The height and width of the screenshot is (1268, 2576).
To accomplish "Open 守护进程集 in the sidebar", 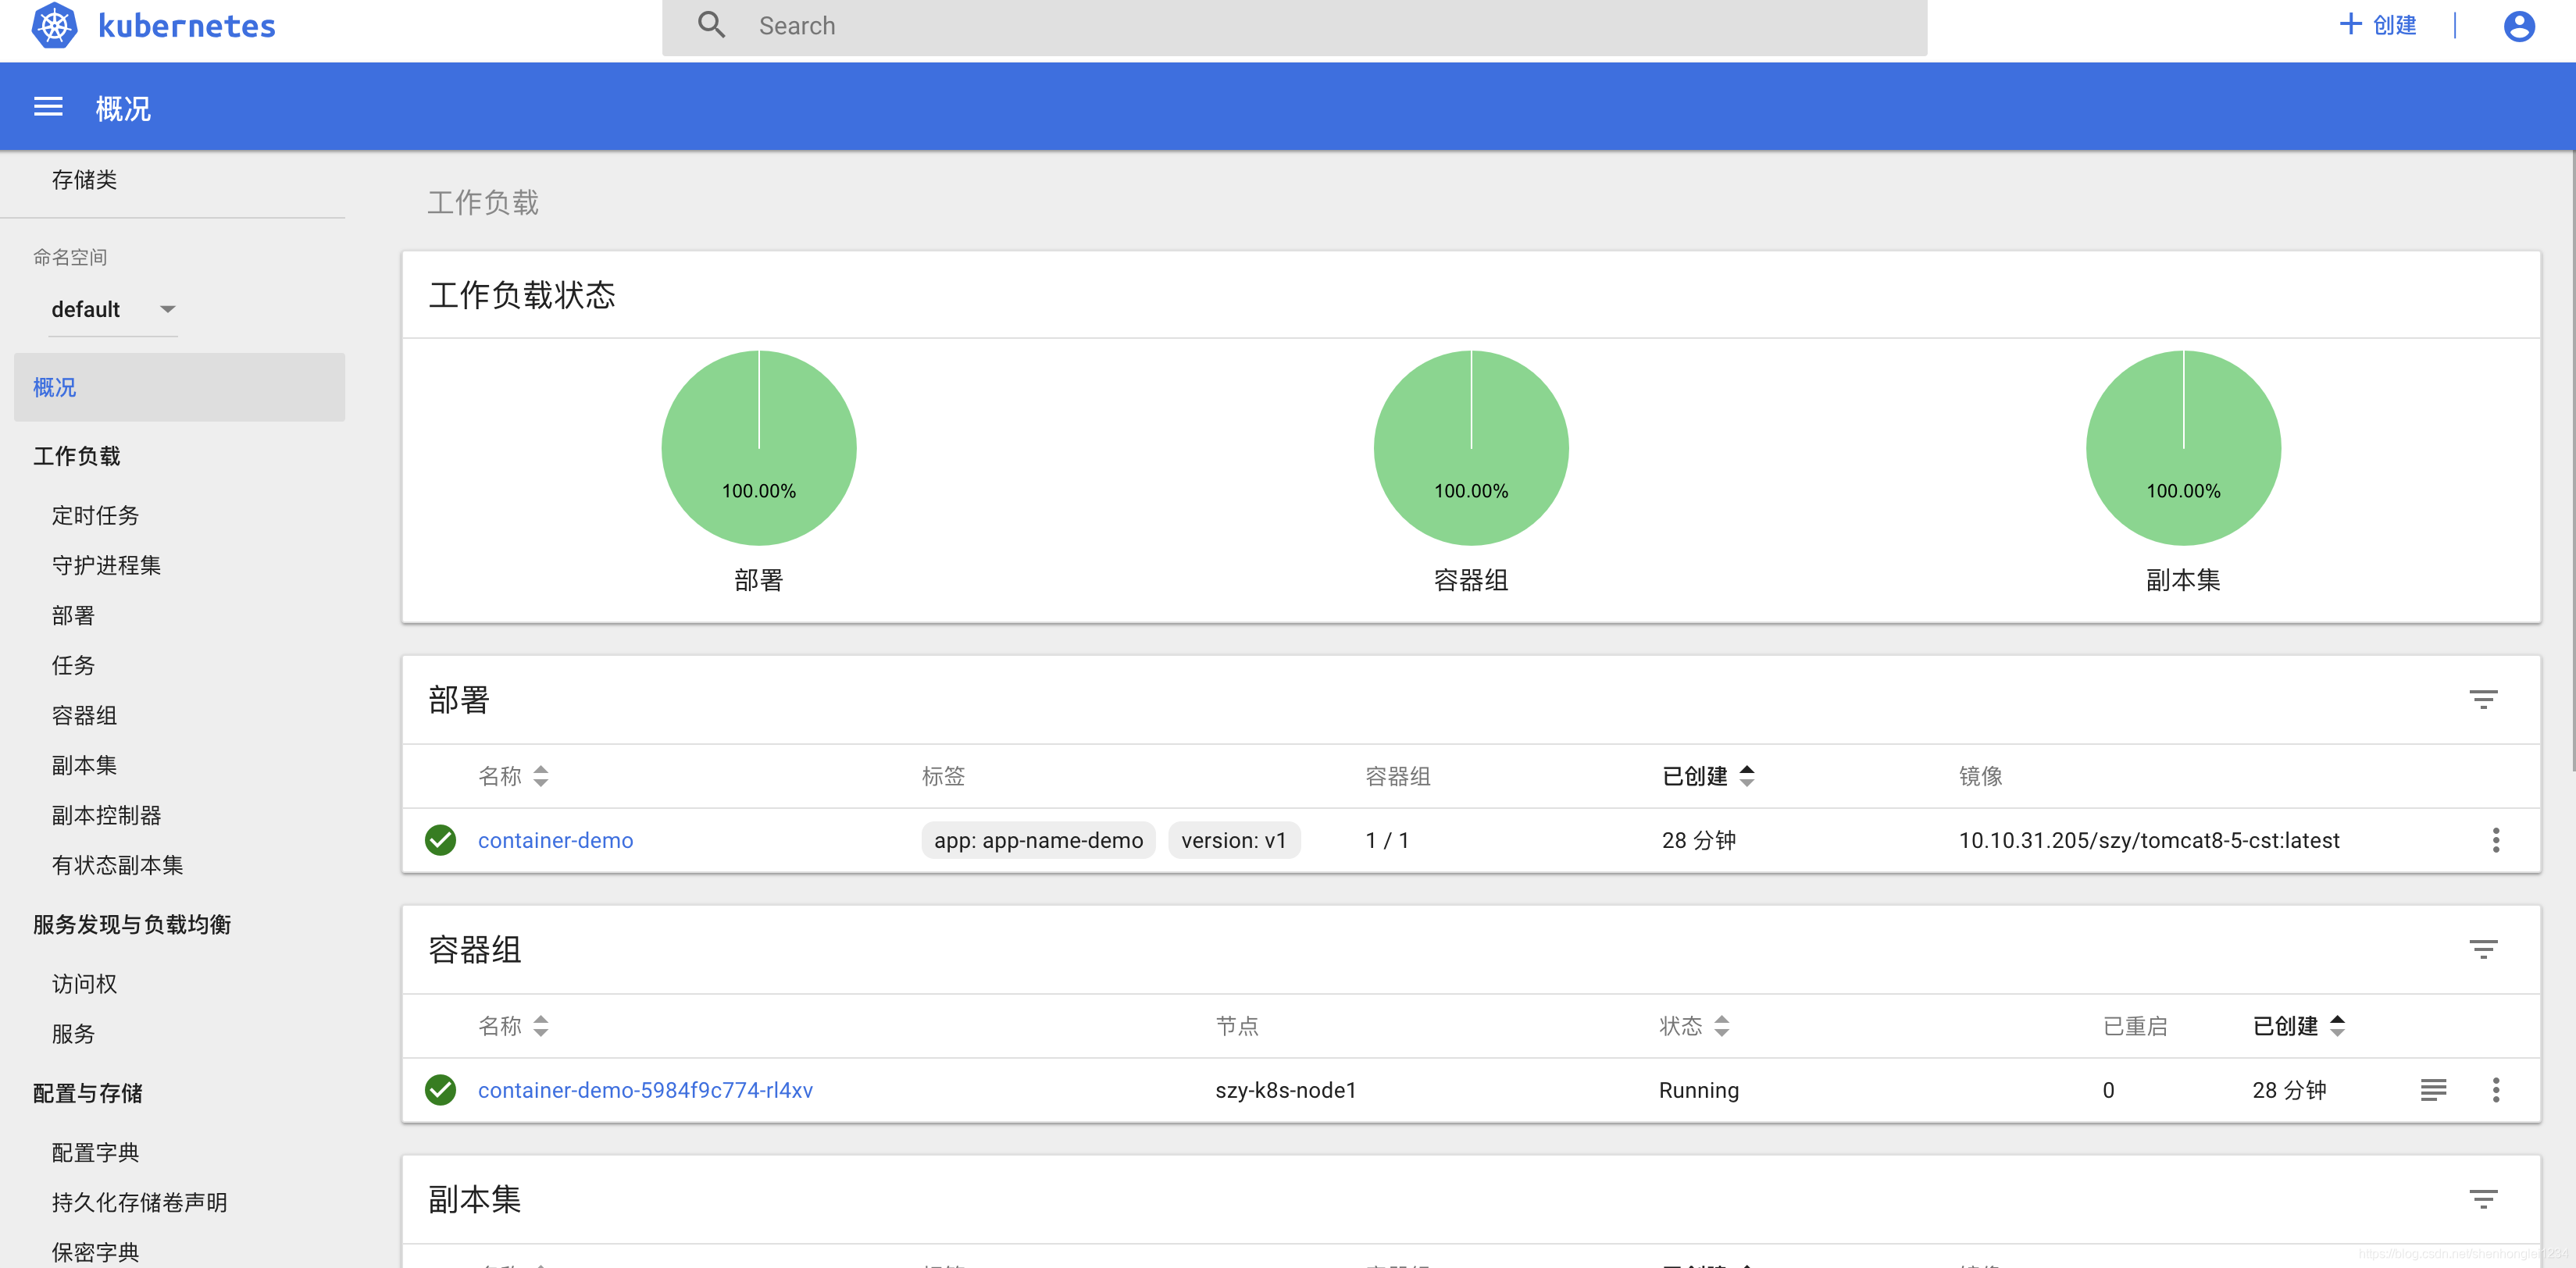I will coord(106,566).
